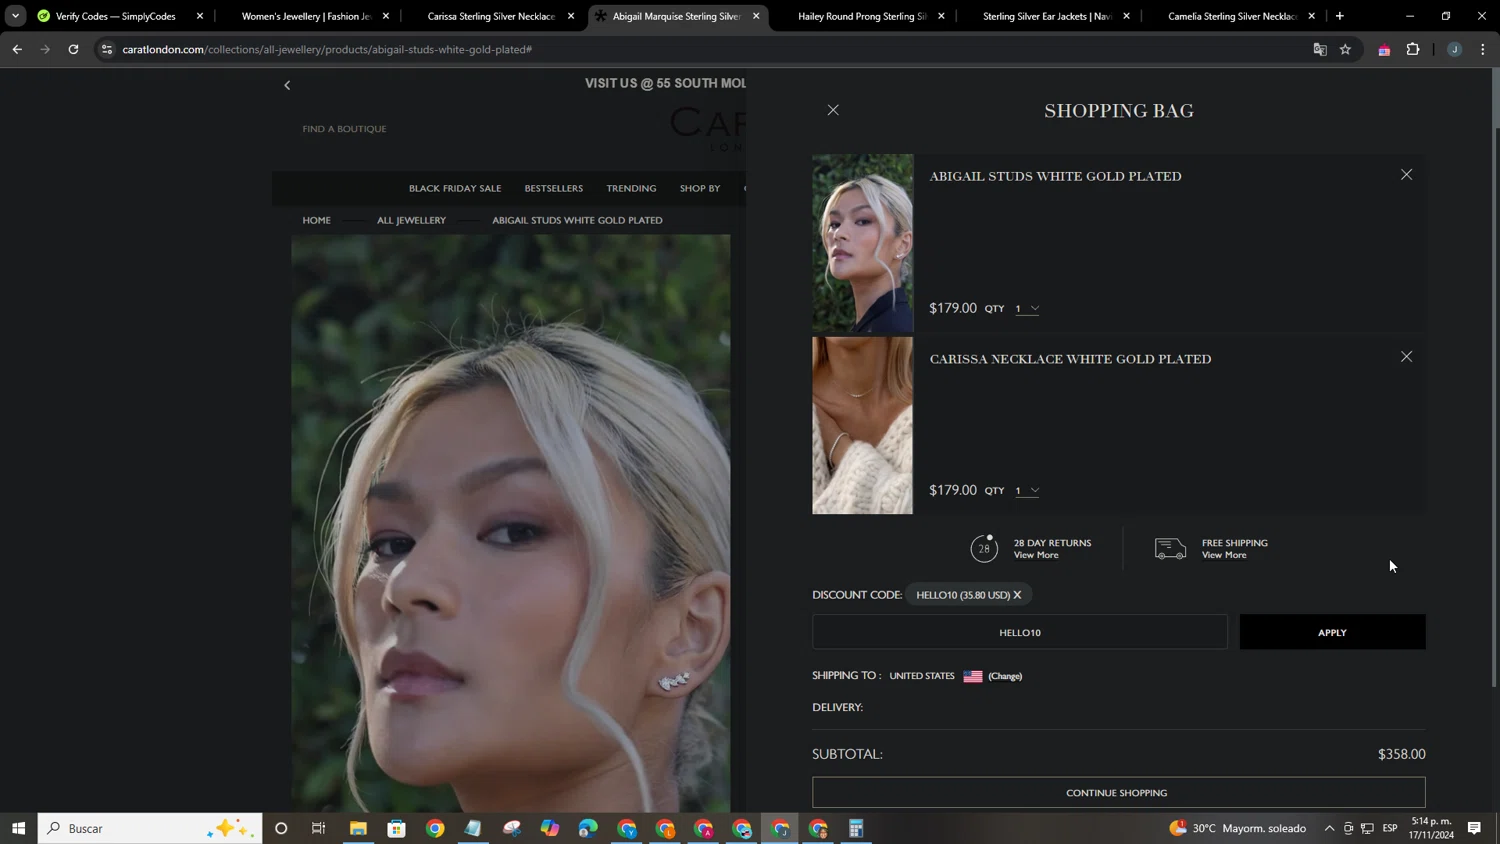
Task: Switch to Hailey Round Prong tab
Action: [862, 16]
